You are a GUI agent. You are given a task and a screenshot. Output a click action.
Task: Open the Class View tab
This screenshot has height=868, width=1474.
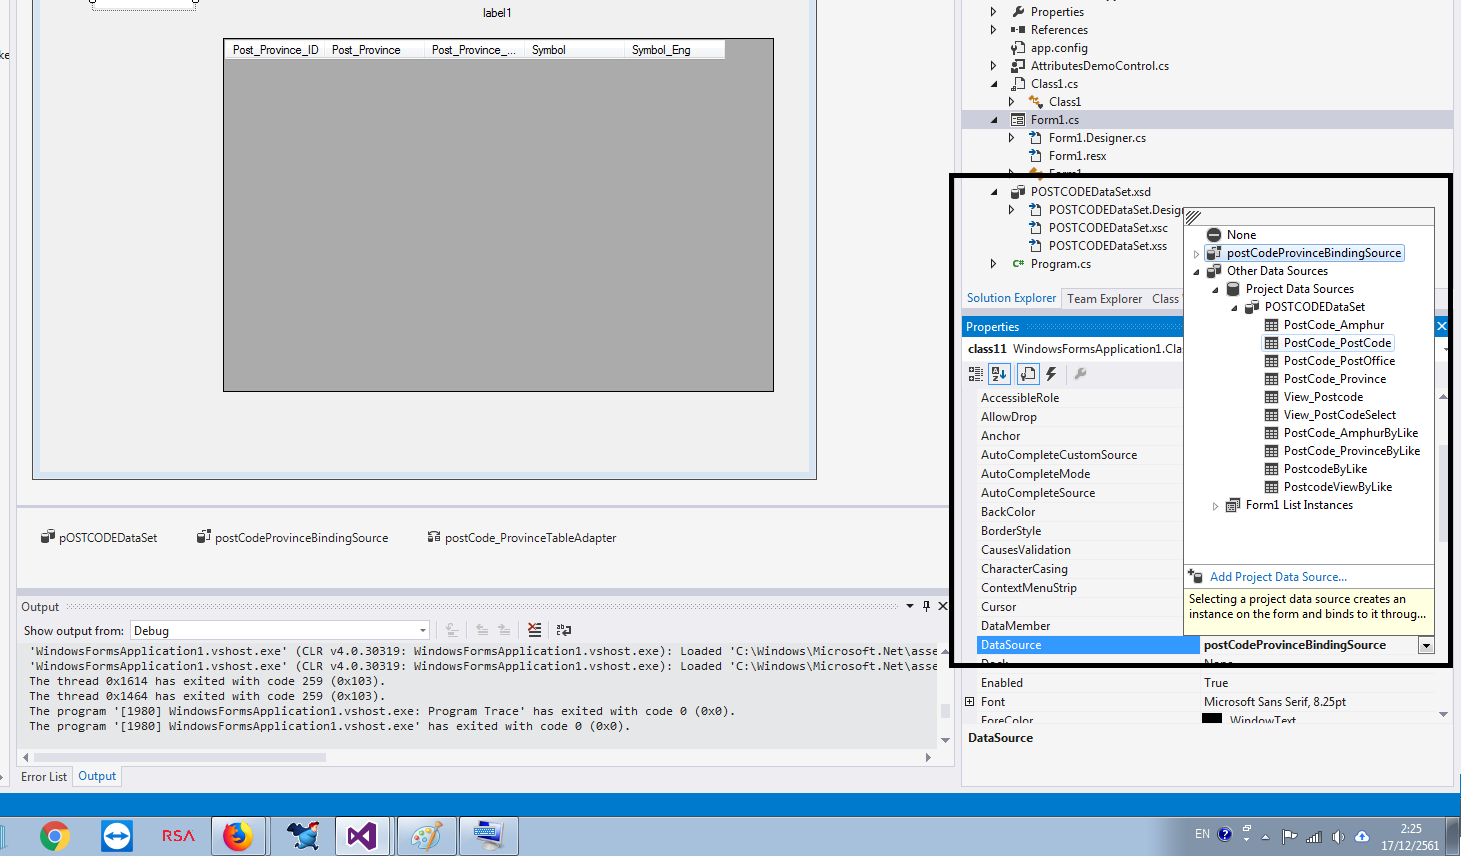click(1166, 299)
